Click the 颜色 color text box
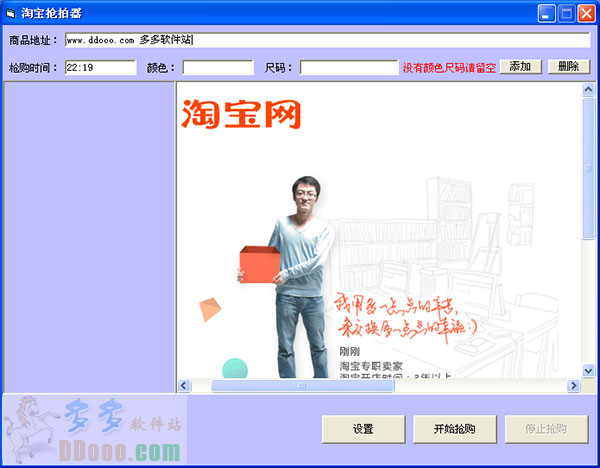600x468 pixels. [x=218, y=67]
